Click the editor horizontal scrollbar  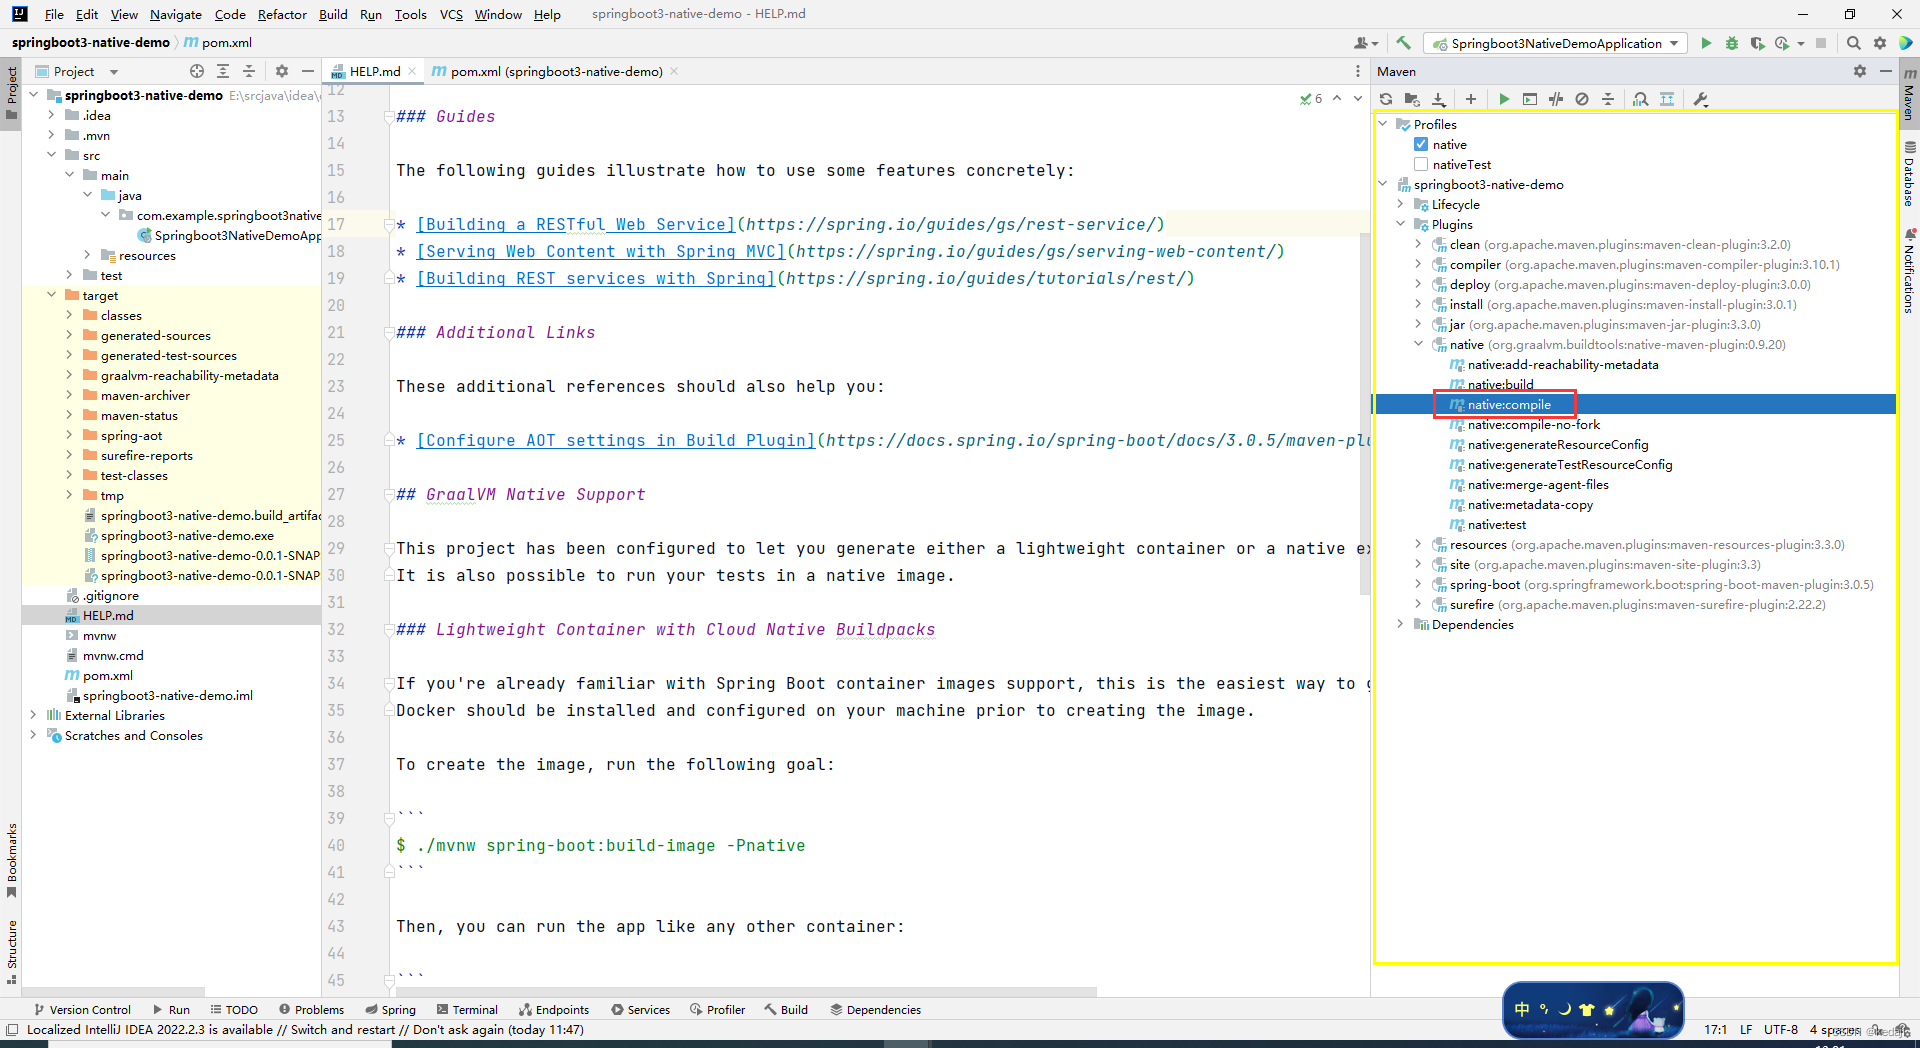[x=745, y=992]
